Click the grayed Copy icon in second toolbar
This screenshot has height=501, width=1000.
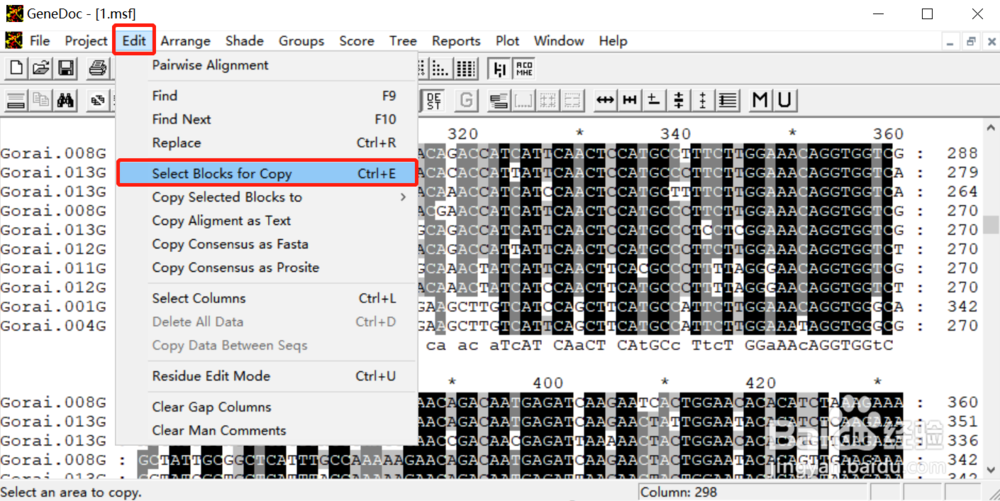coord(41,100)
